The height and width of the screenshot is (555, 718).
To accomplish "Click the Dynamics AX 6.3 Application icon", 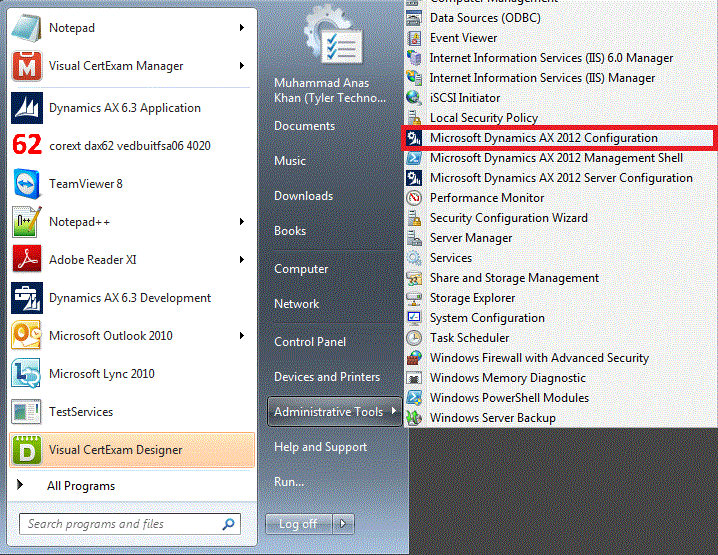I will coord(26,108).
